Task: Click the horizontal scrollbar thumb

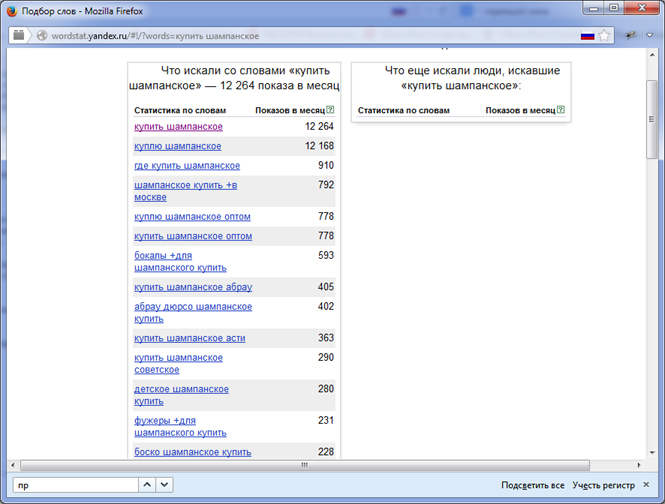Action: click(305, 465)
